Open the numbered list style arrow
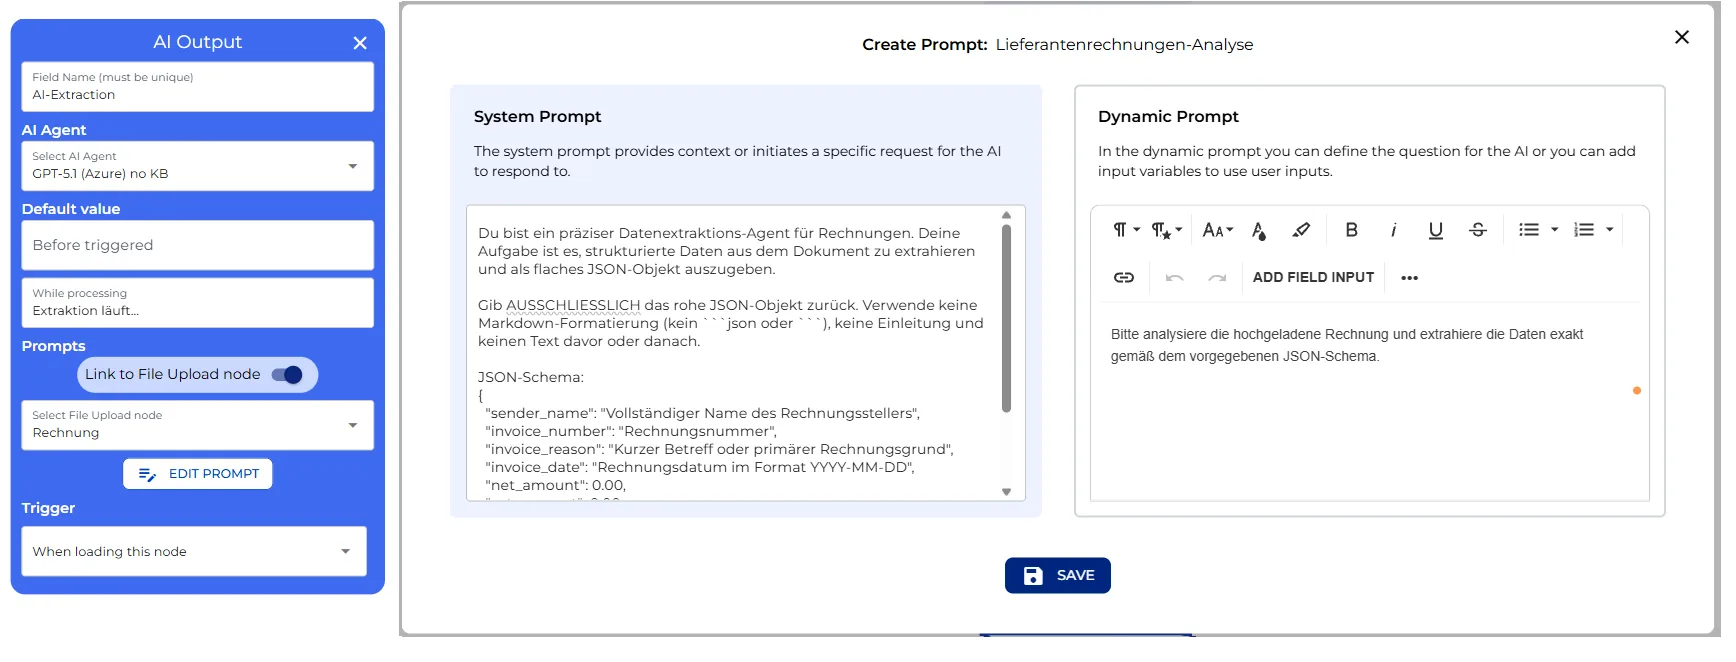Viewport: 1736px width, 662px height. [1609, 230]
